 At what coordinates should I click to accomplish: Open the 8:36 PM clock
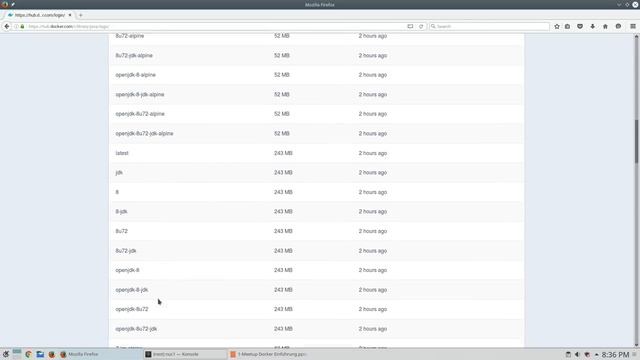click(x=615, y=354)
